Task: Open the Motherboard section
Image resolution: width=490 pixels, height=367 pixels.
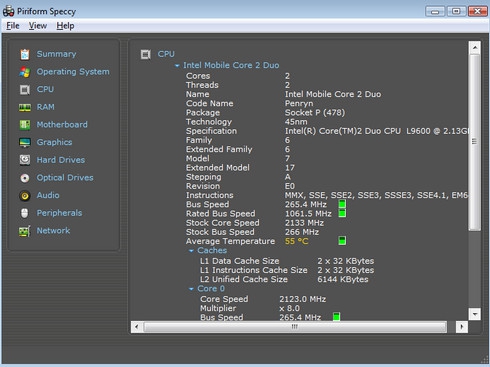Action: (x=62, y=125)
